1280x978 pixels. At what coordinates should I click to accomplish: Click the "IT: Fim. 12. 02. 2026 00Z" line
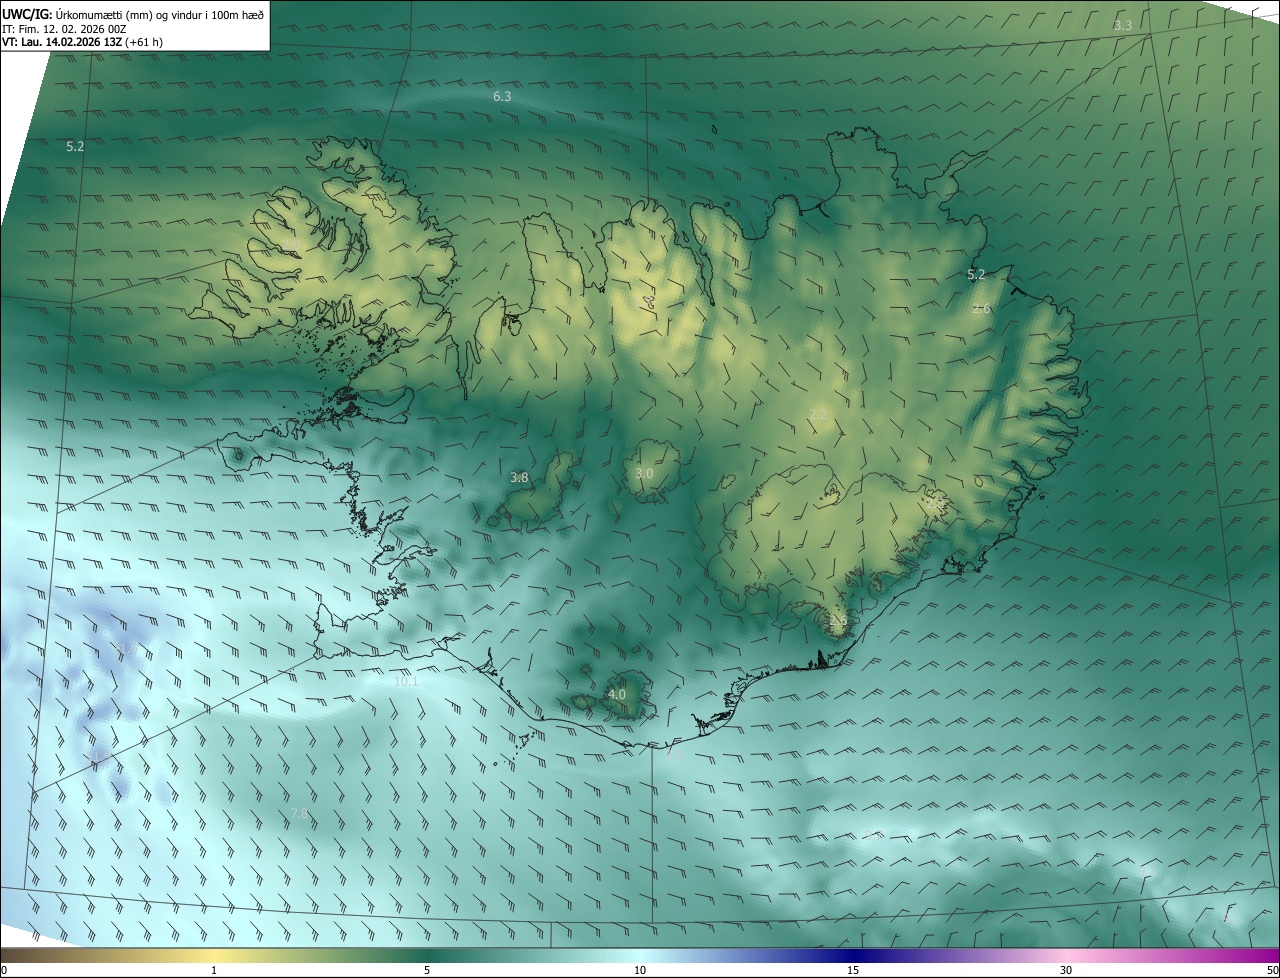pos(65,29)
